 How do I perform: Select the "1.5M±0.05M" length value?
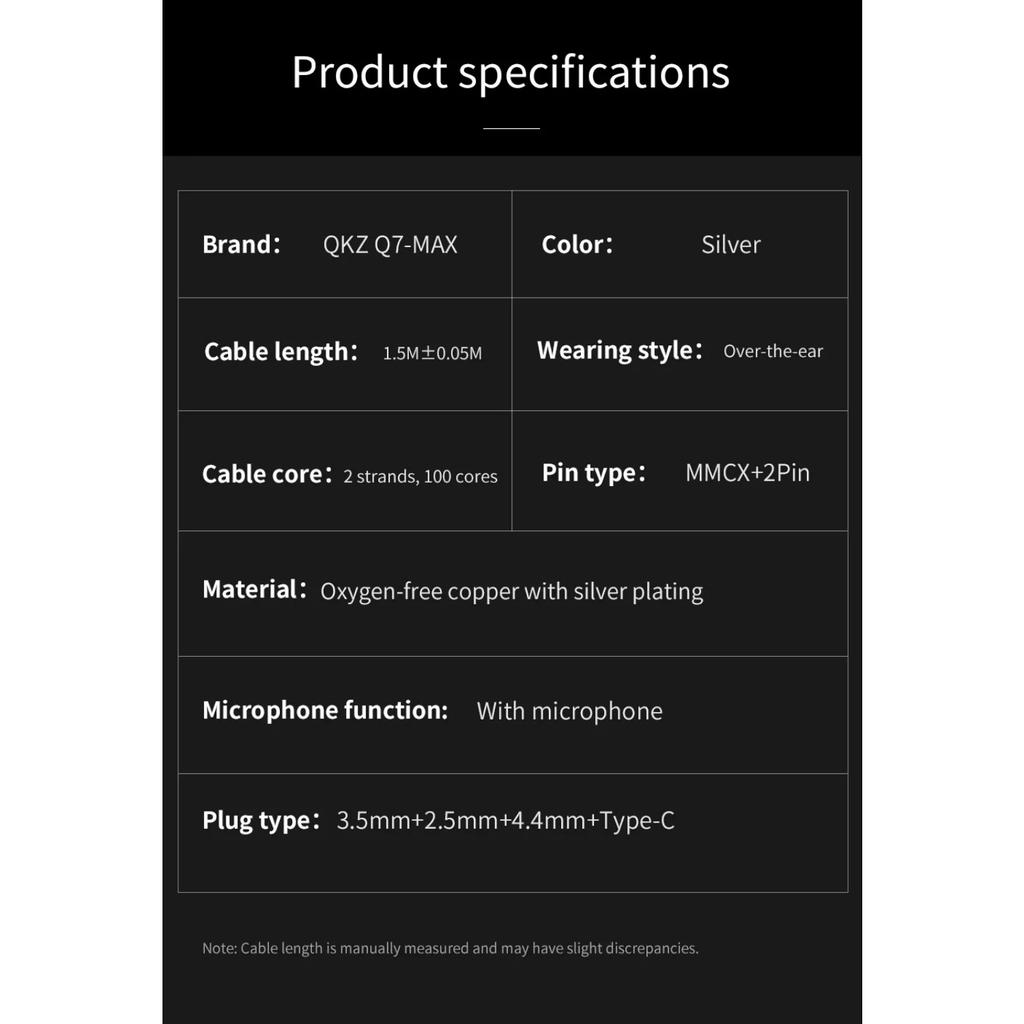point(432,353)
